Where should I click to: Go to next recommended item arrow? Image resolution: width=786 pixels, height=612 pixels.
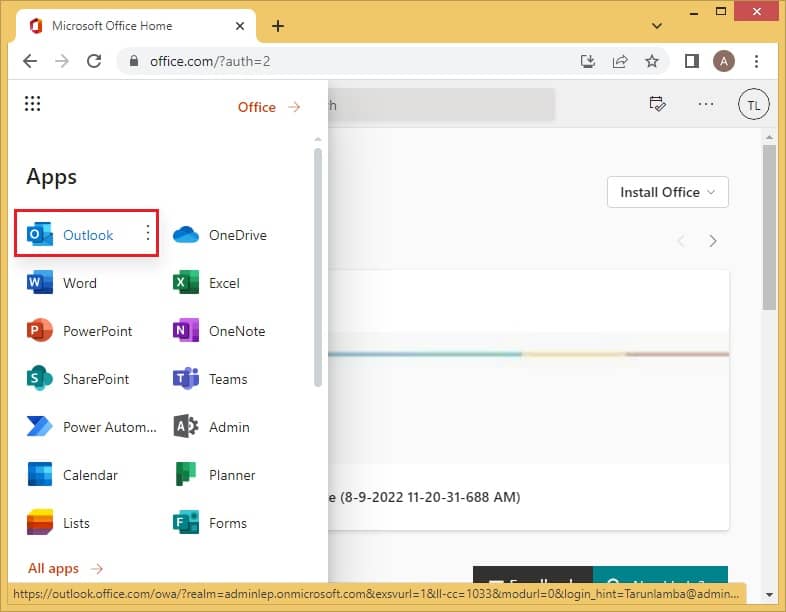coord(713,241)
